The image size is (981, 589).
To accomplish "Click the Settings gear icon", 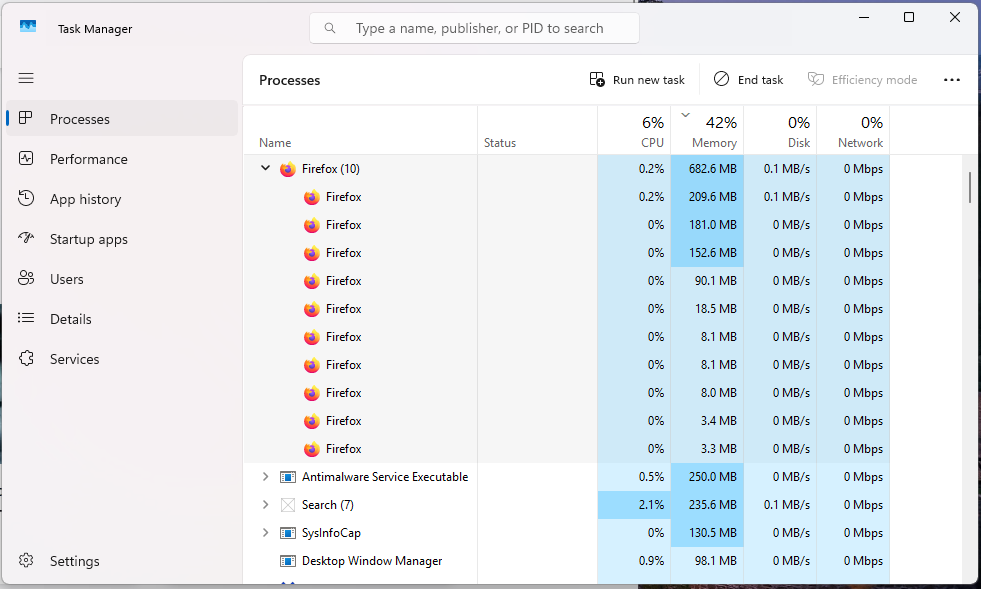I will 26,560.
